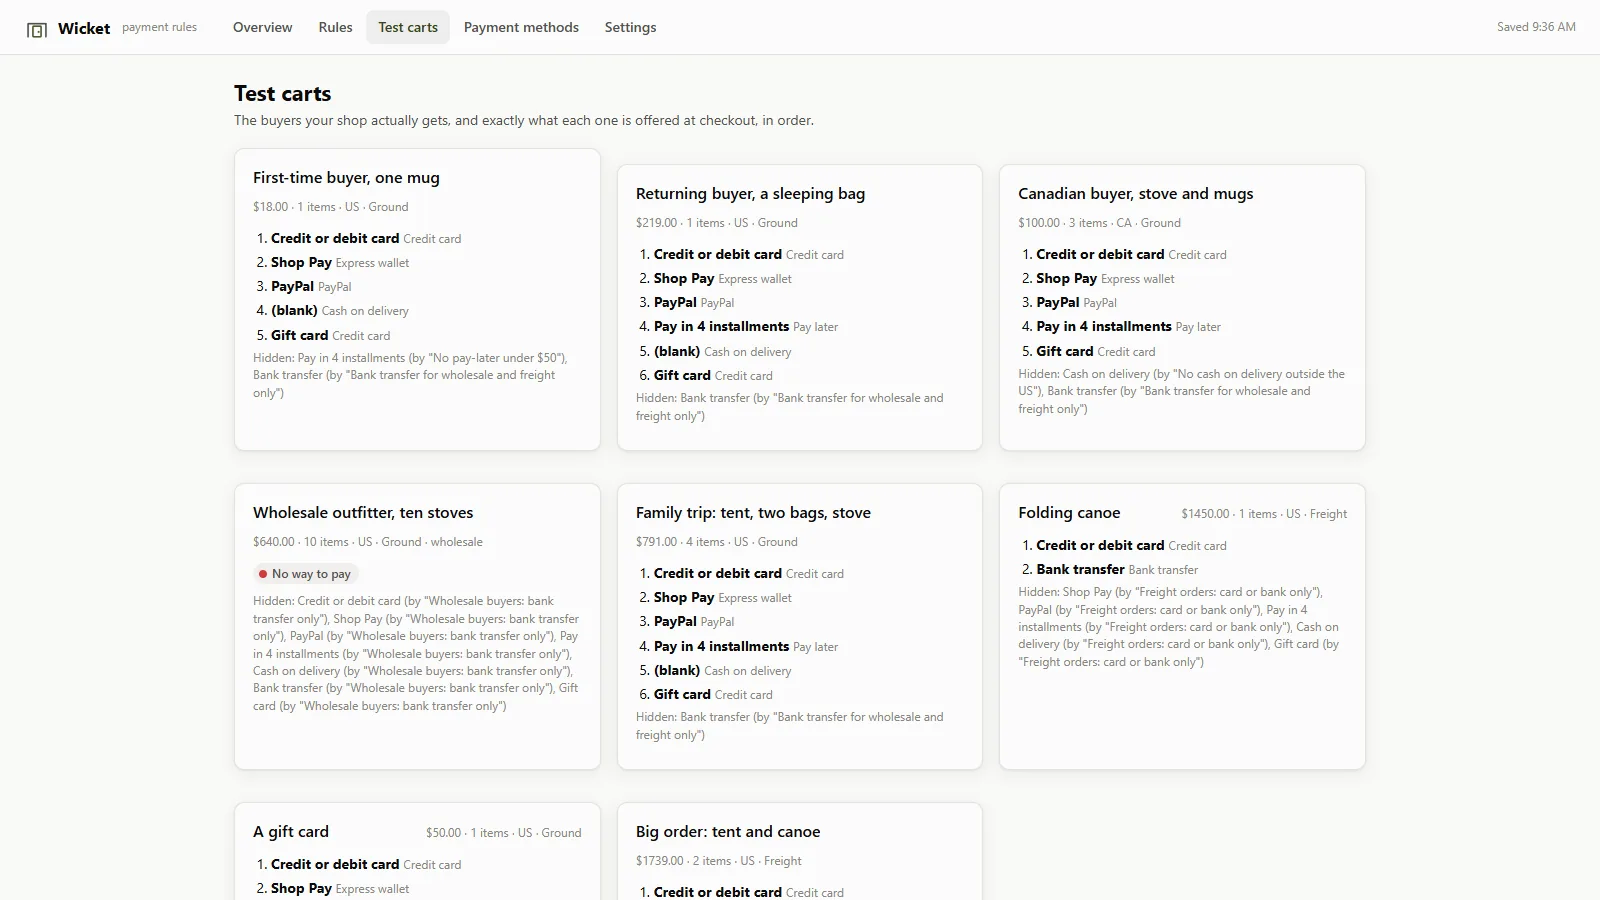
Task: Select the Test carts tab
Action: tap(408, 27)
